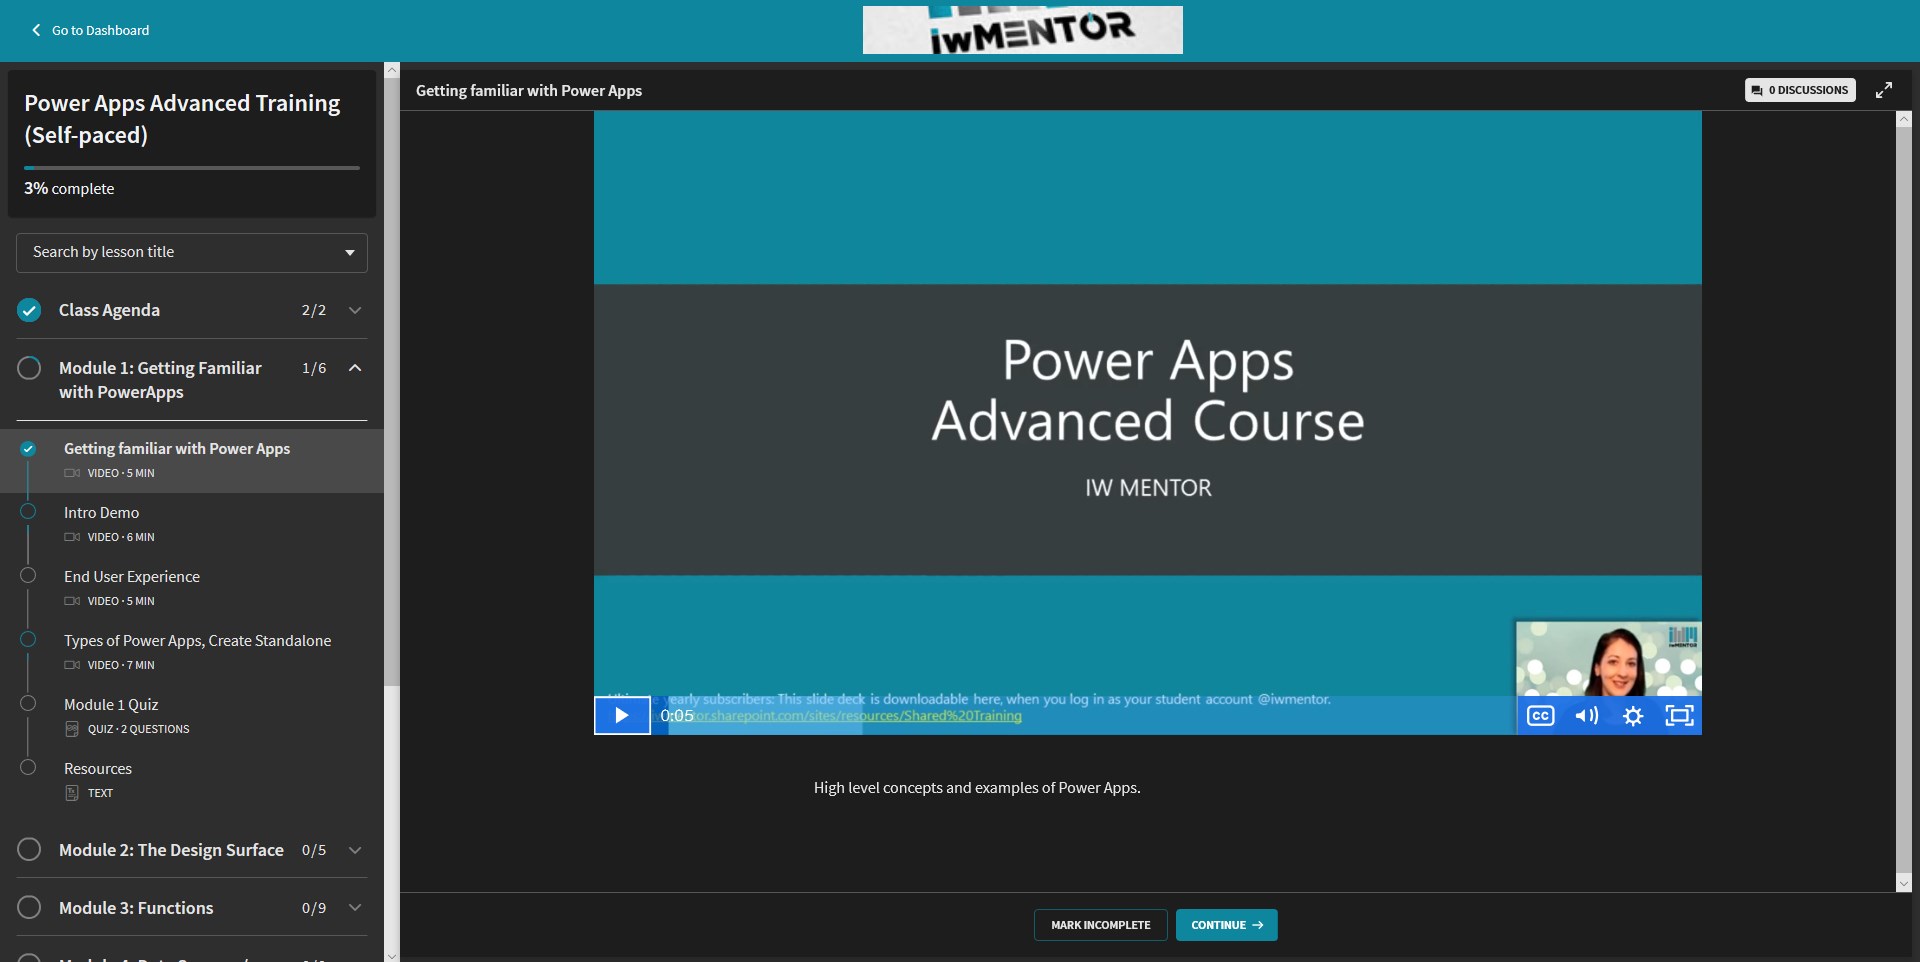The width and height of the screenshot is (1920, 962).
Task: Mark the lesson incomplete
Action: pos(1100,925)
